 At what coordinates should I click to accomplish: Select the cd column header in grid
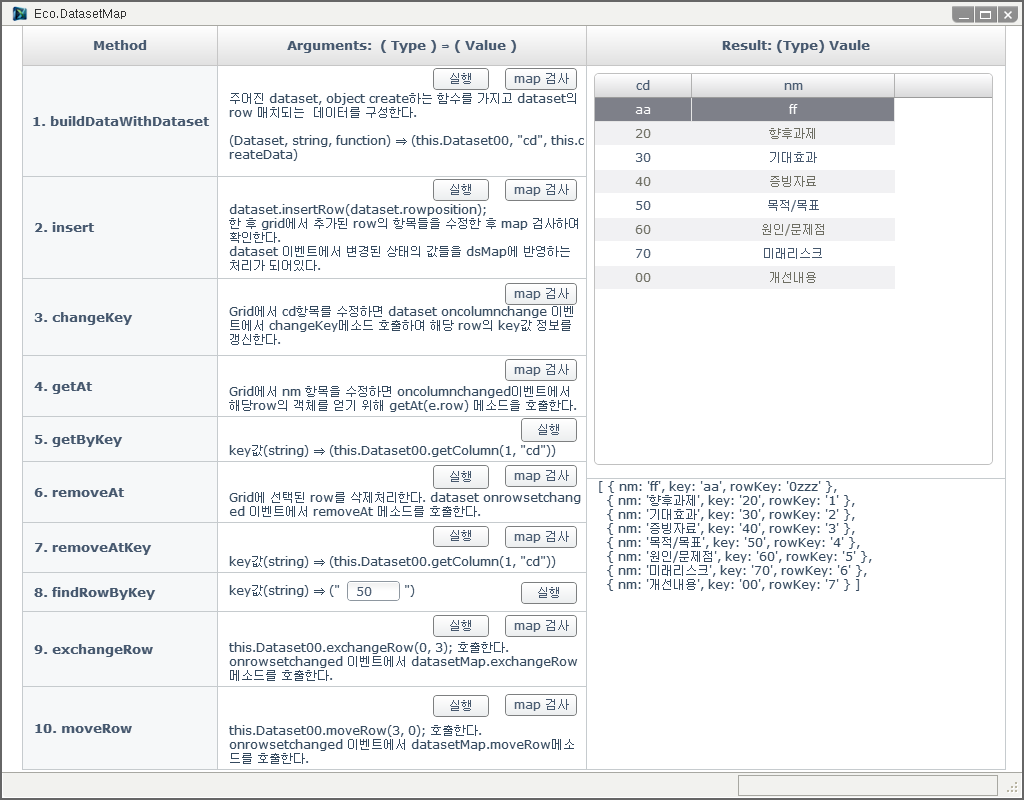click(x=643, y=86)
